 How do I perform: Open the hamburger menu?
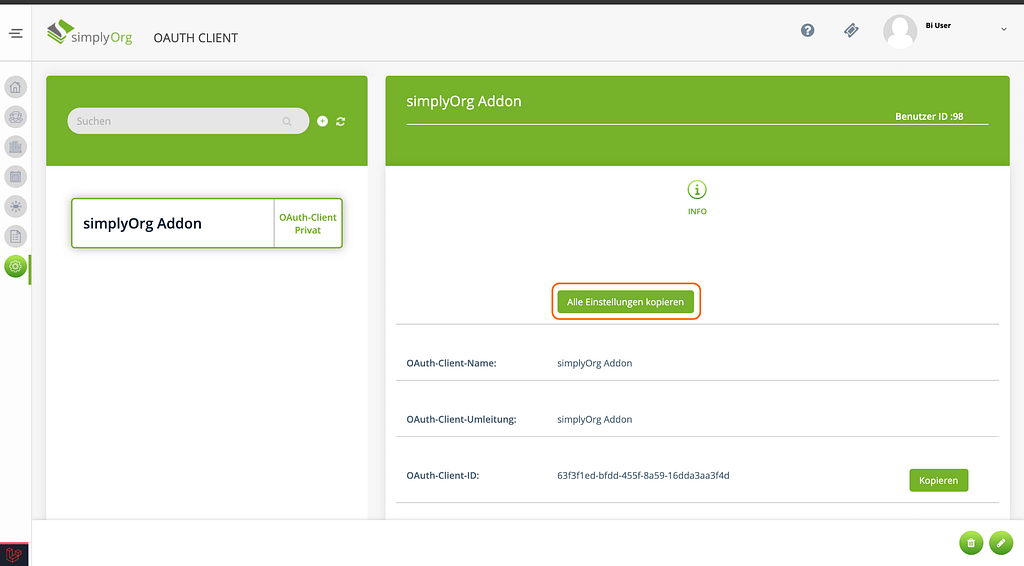pos(16,33)
